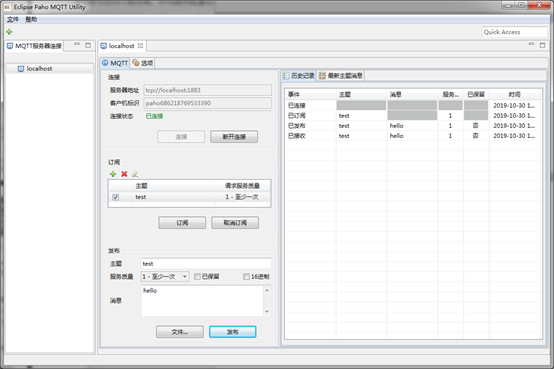Click the message area scroll down arrow

click(x=267, y=311)
